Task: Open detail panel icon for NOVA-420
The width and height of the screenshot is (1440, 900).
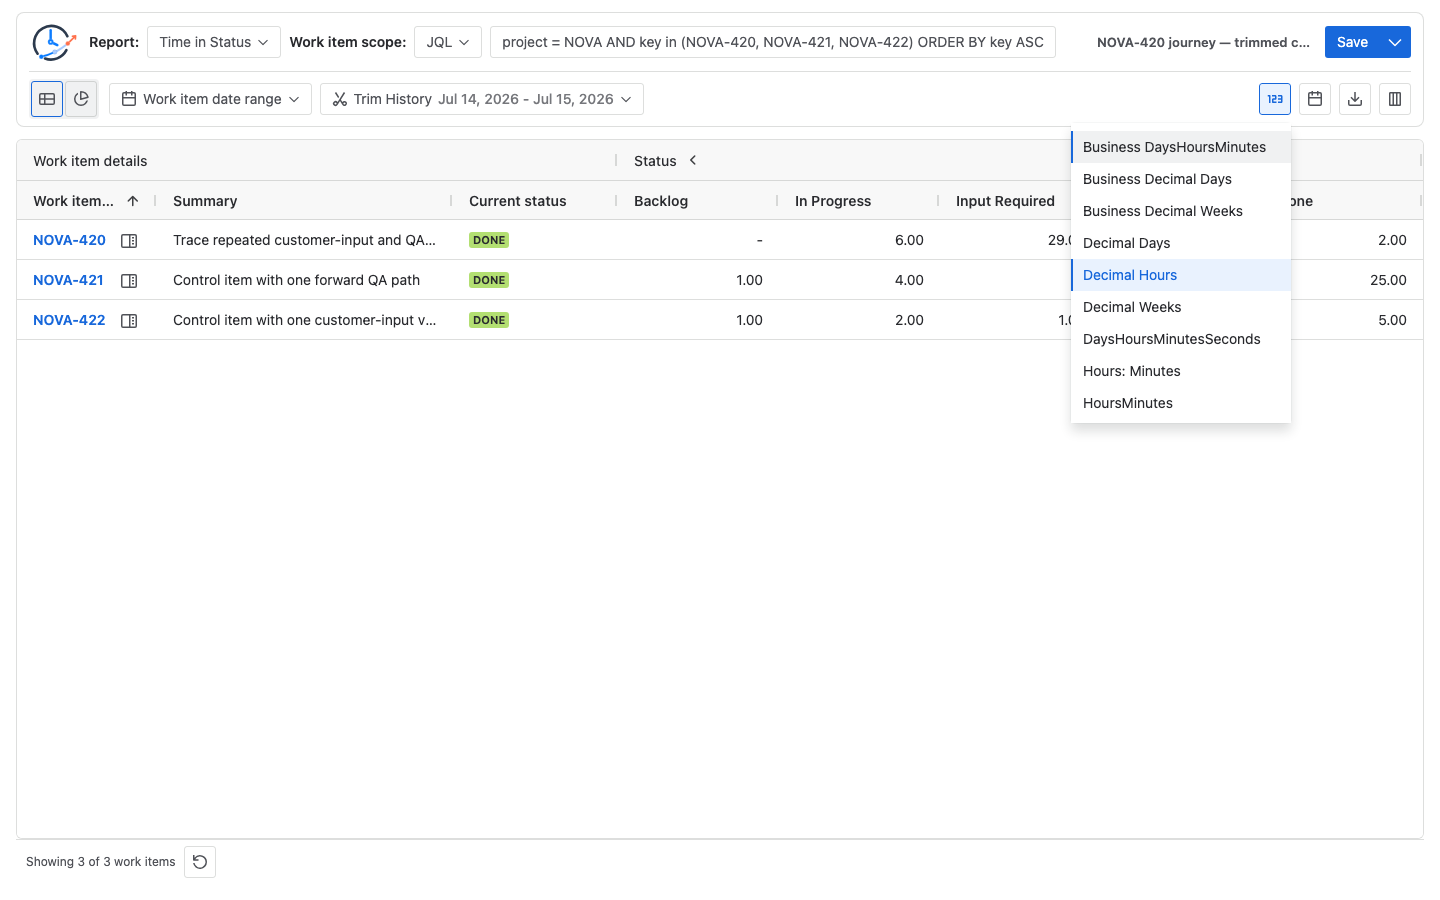Action: pos(129,241)
